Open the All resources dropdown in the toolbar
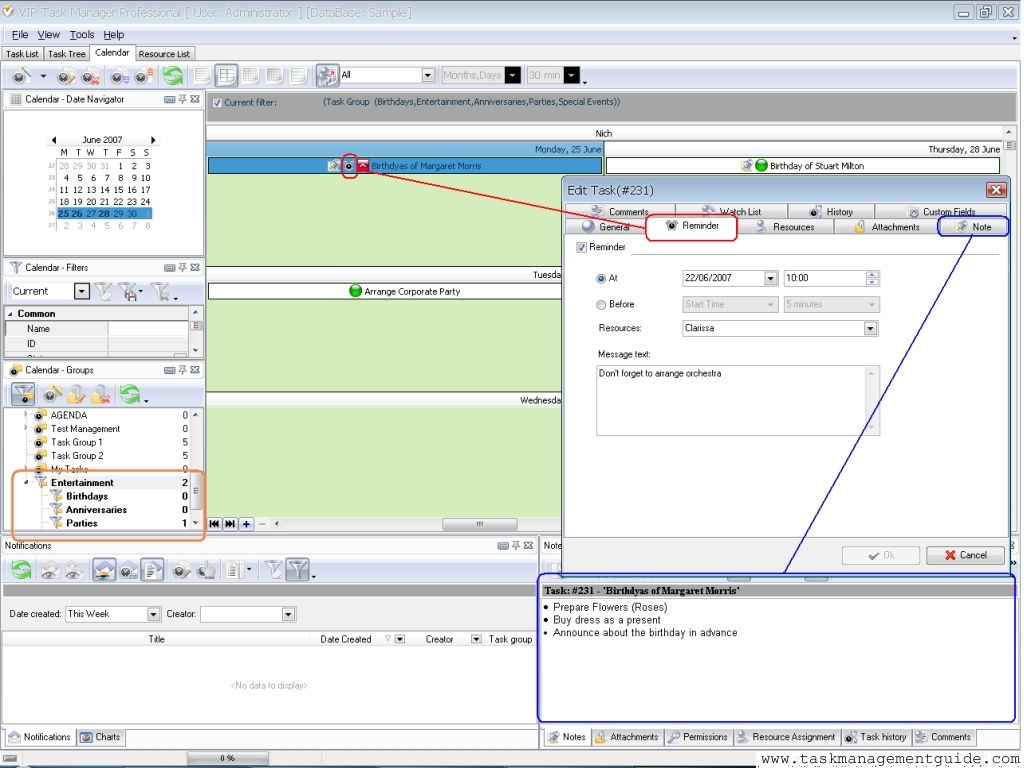 point(428,75)
